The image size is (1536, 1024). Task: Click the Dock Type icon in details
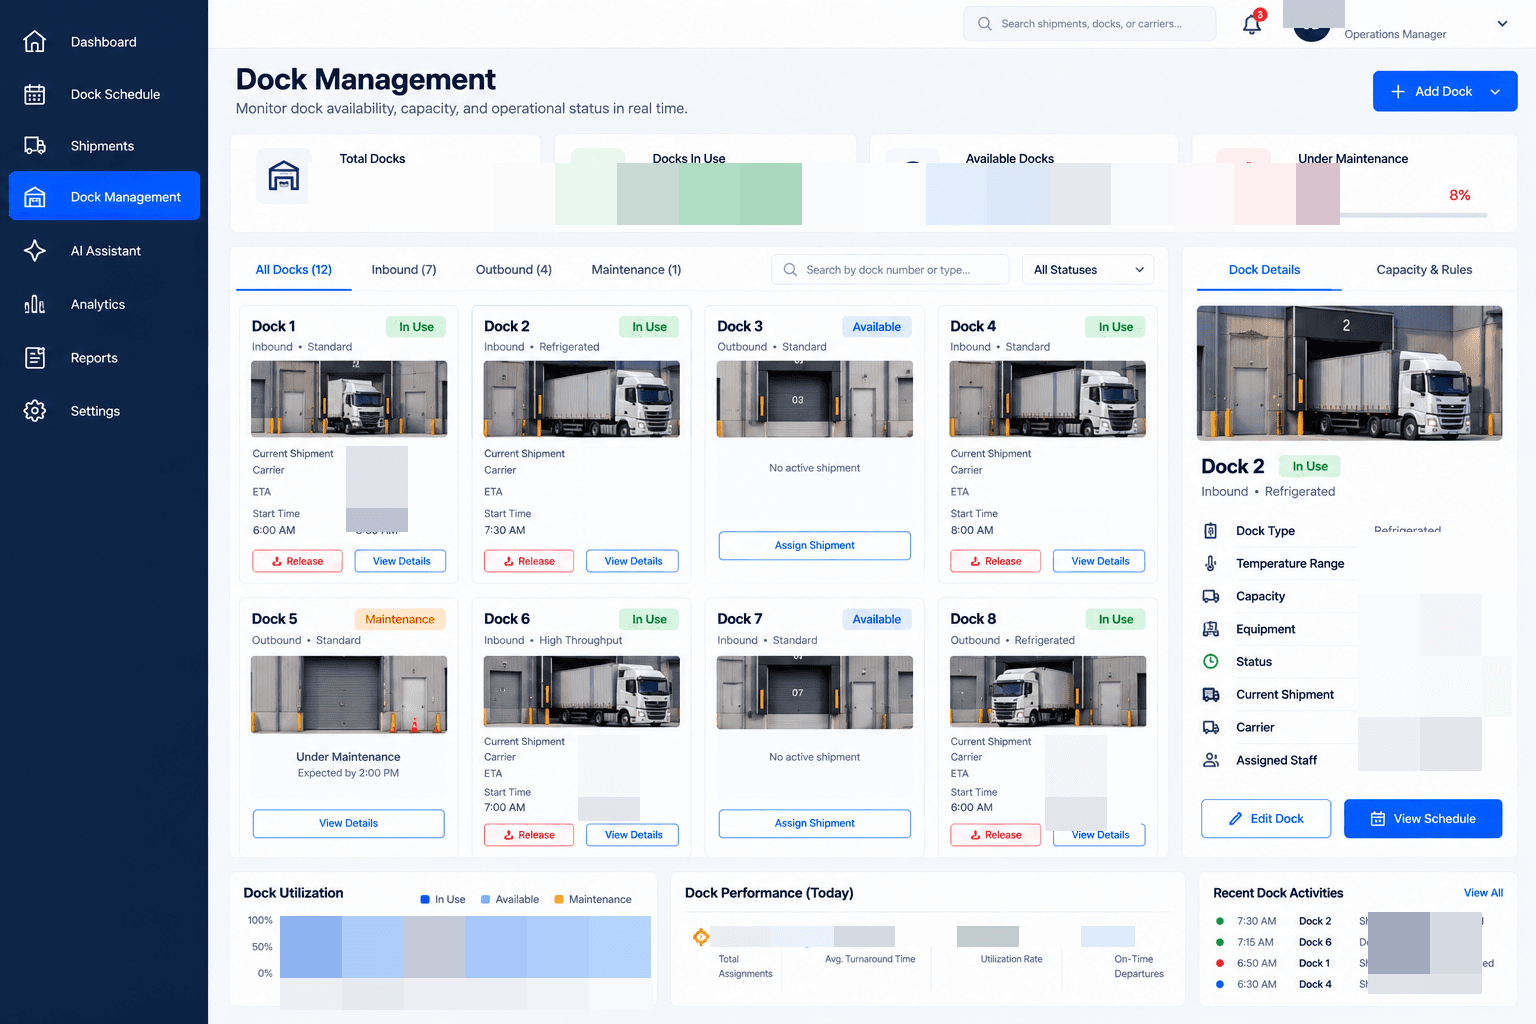coord(1211,531)
